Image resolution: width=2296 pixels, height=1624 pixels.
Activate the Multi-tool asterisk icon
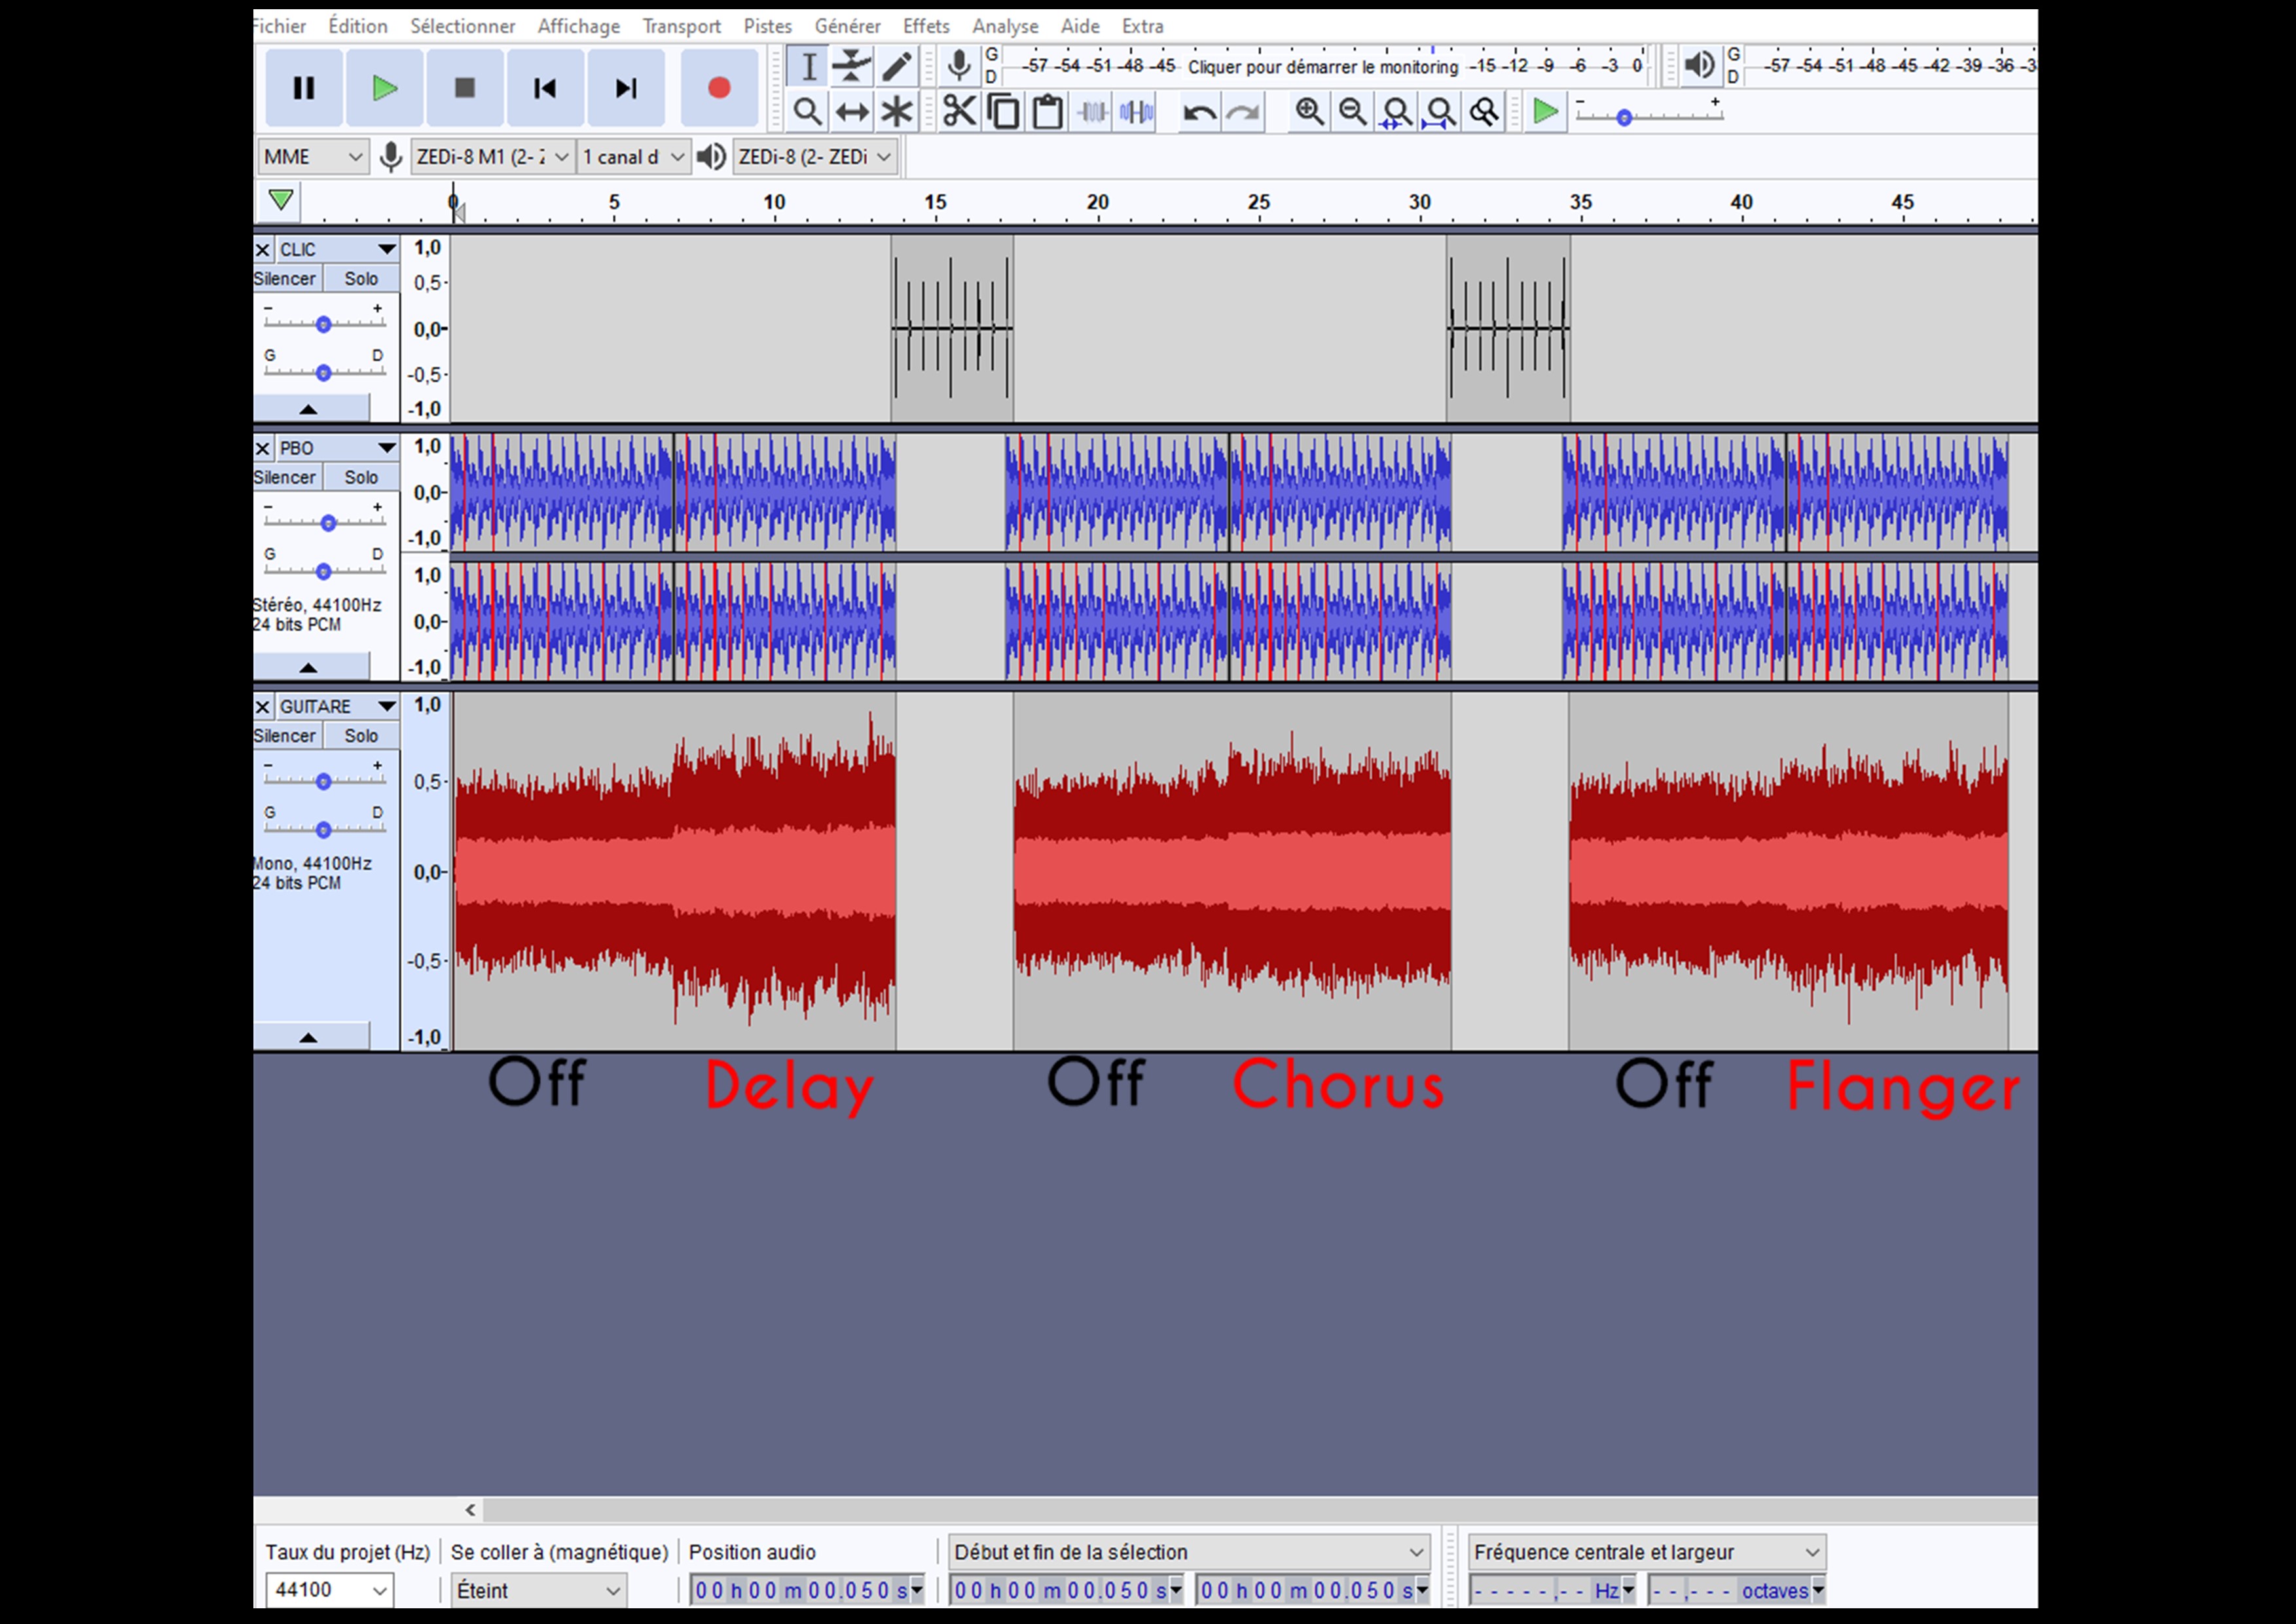tap(897, 112)
